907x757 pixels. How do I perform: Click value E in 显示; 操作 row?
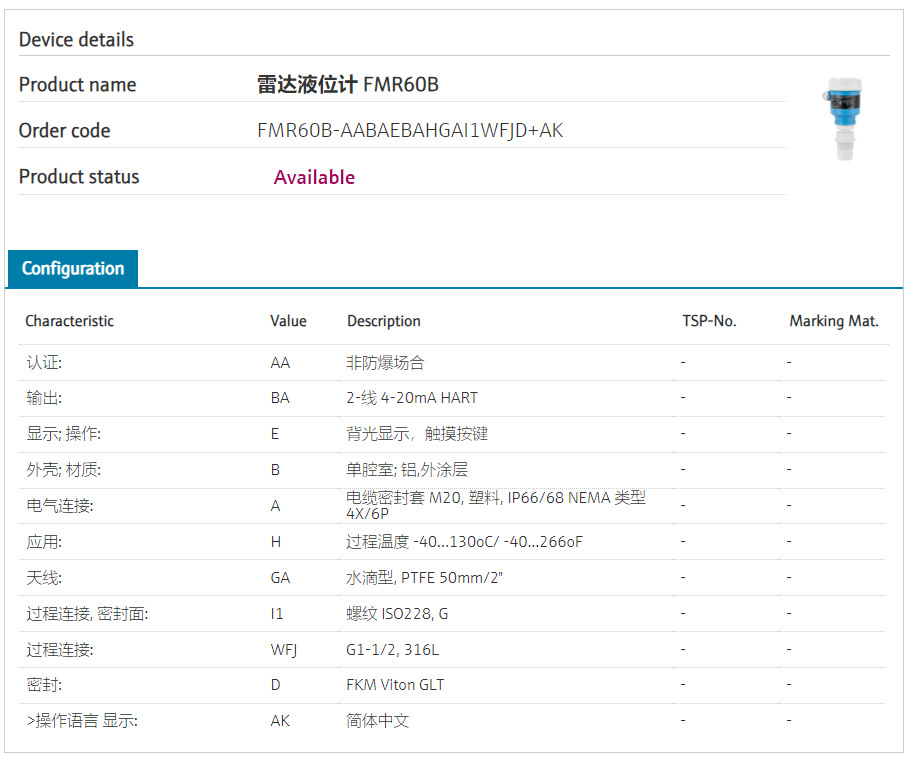click(x=275, y=434)
